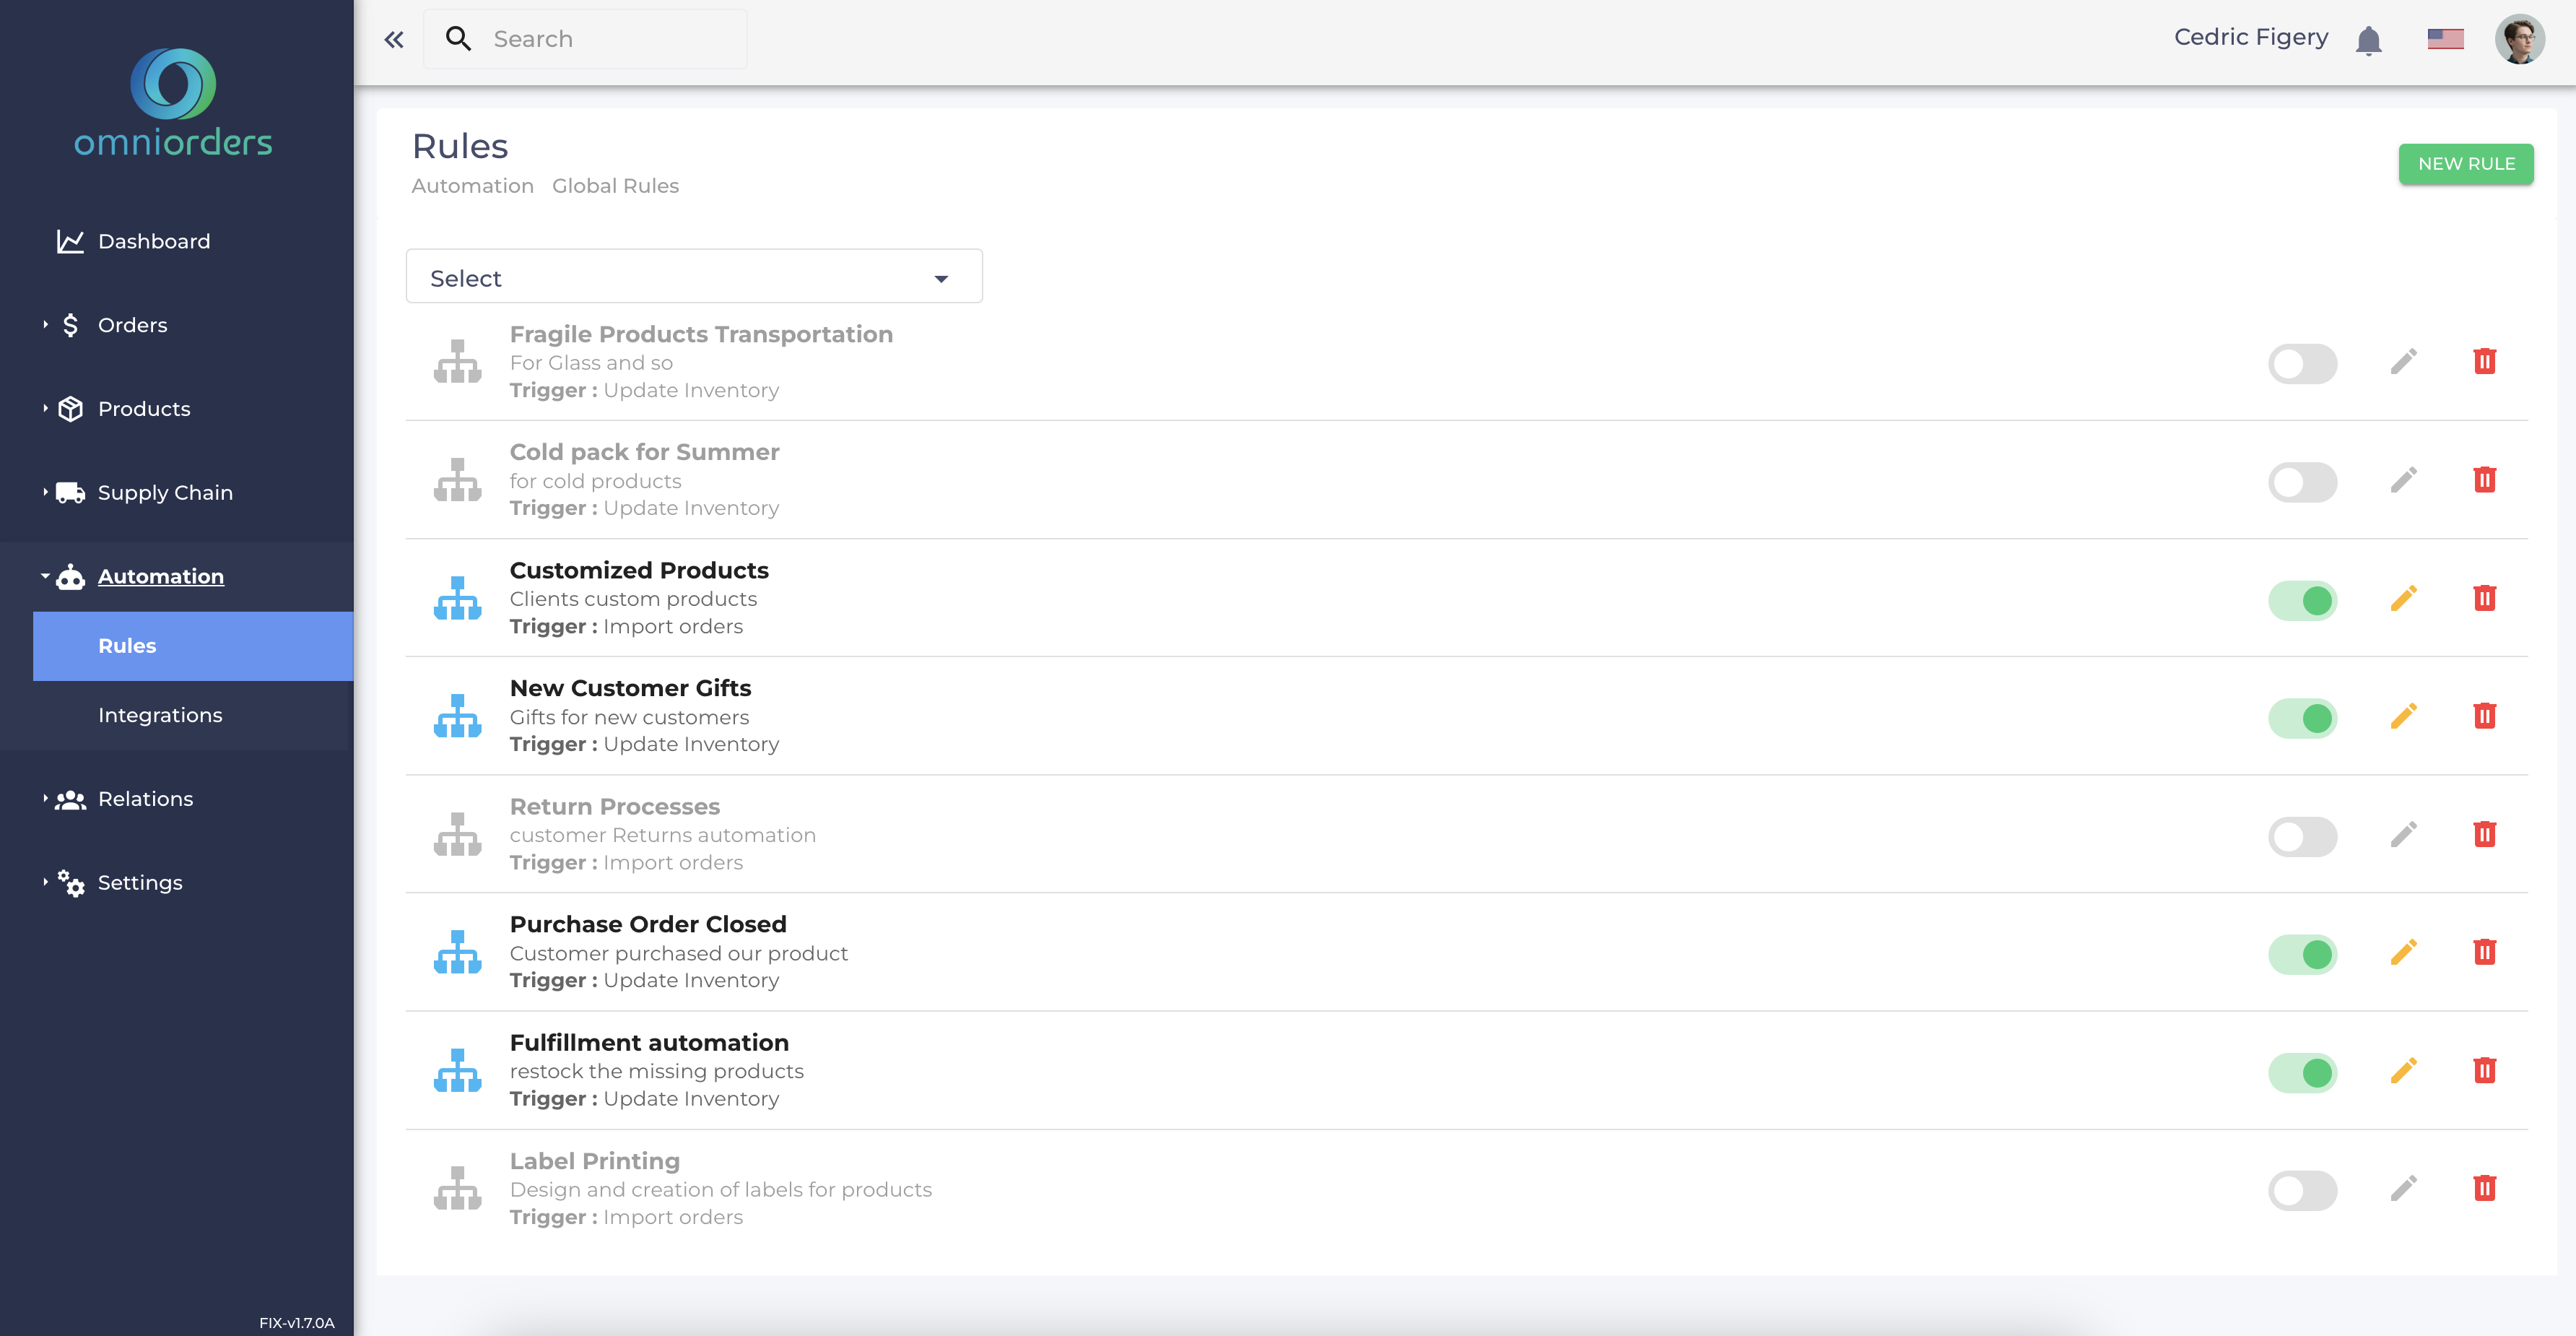Viewport: 2576px width, 1336px height.
Task: Edit the Fulfillment automation rule with the pencil icon
Action: coord(2403,1071)
